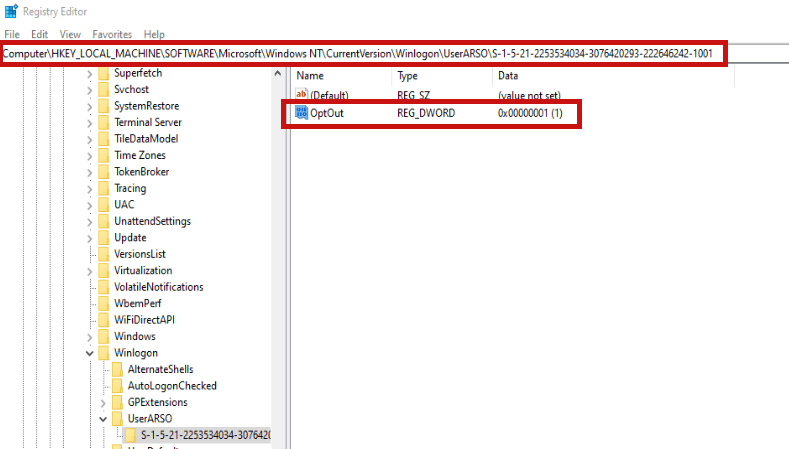Screen dimensions: 789x449
Task: Select the TokenBroker key label
Action: point(141,172)
